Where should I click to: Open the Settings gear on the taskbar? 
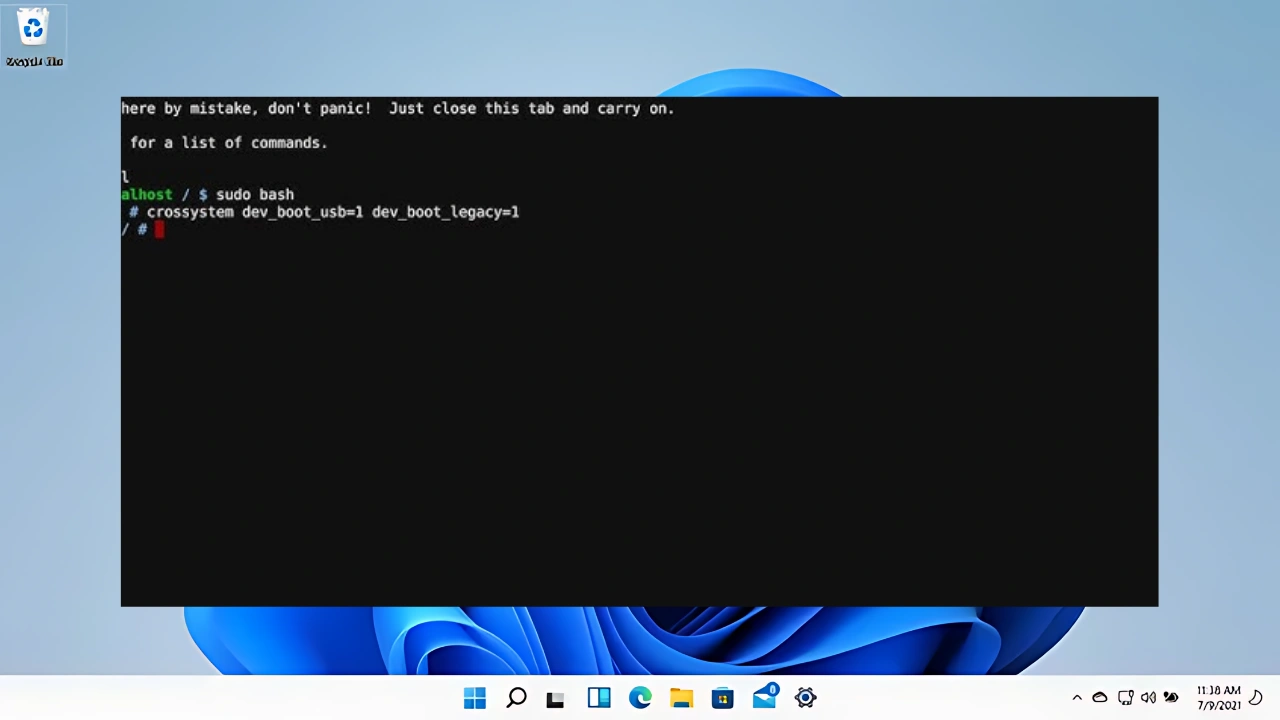(805, 698)
